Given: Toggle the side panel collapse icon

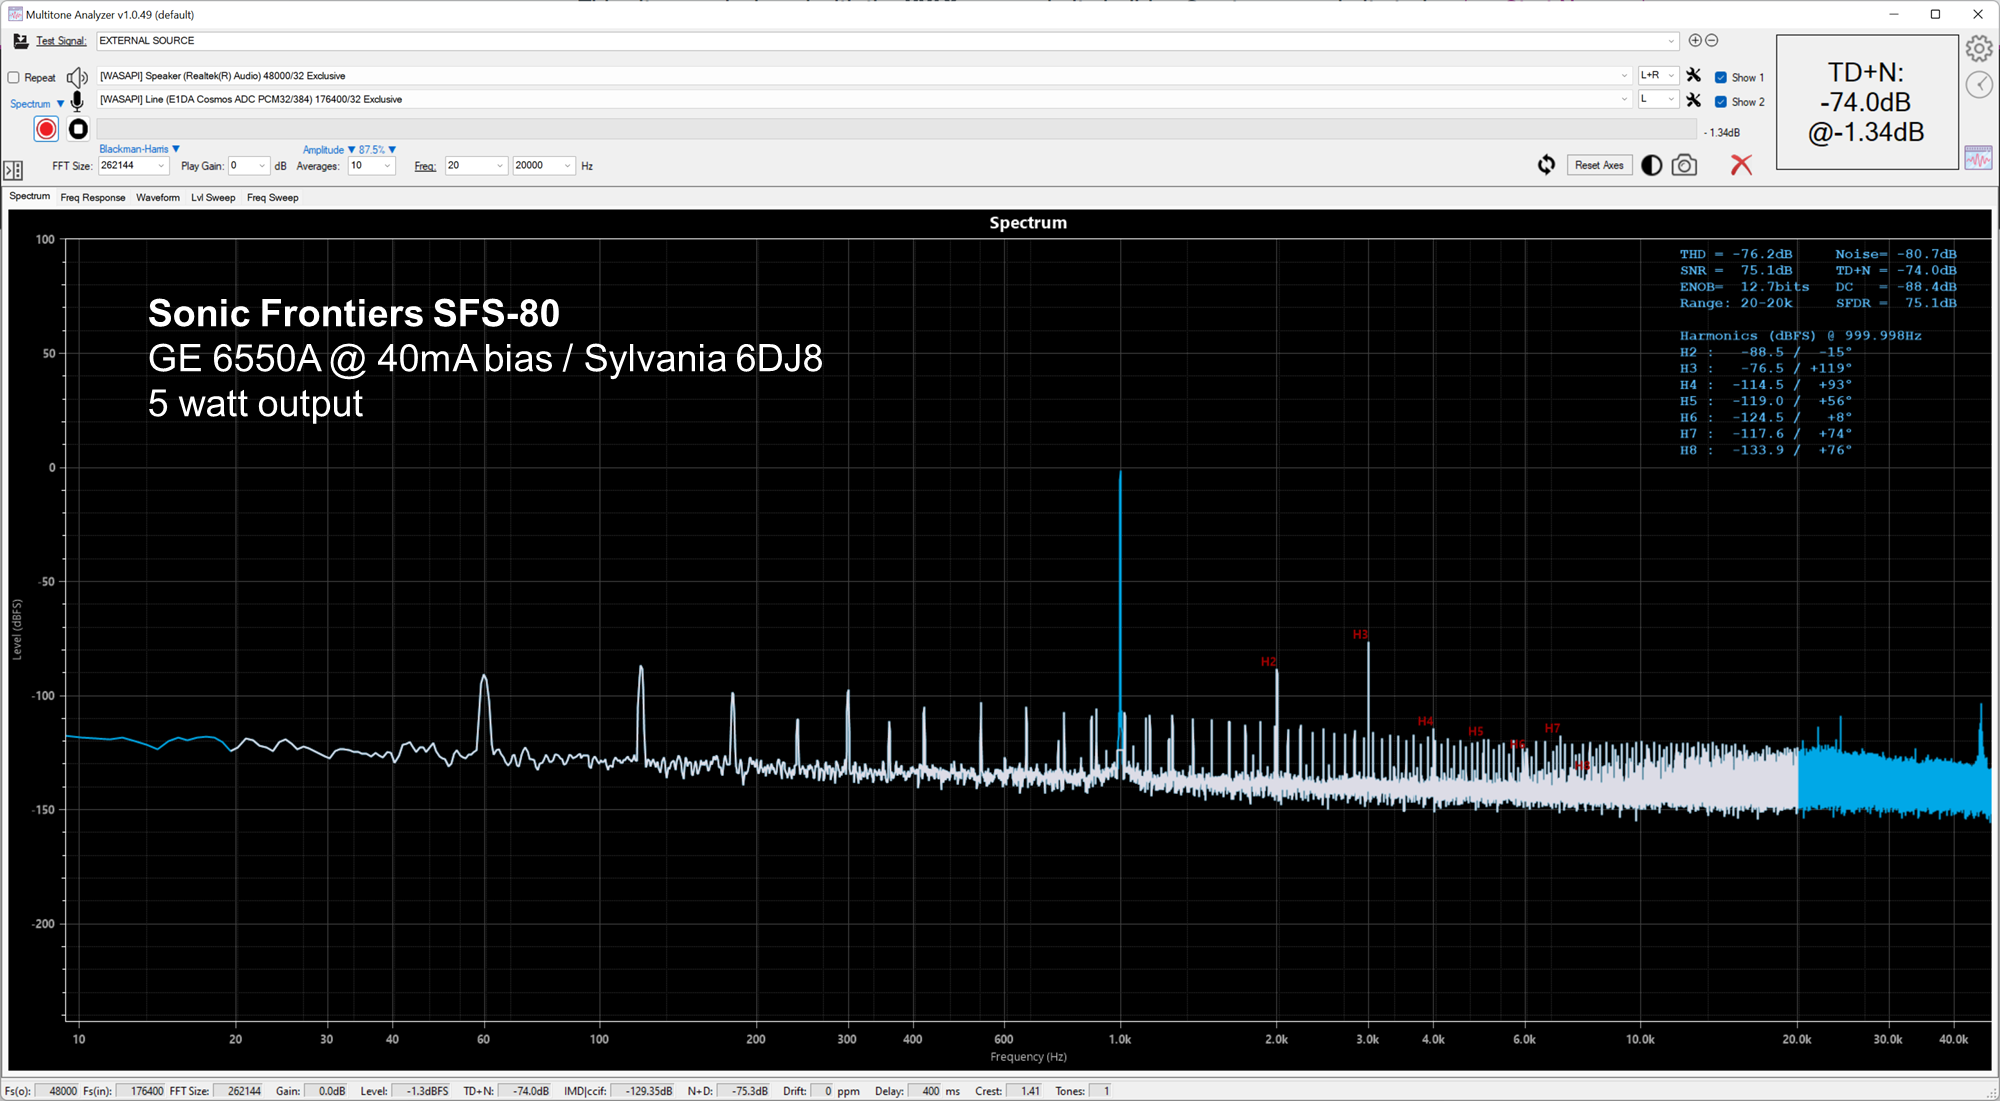Looking at the screenshot, I should [13, 170].
